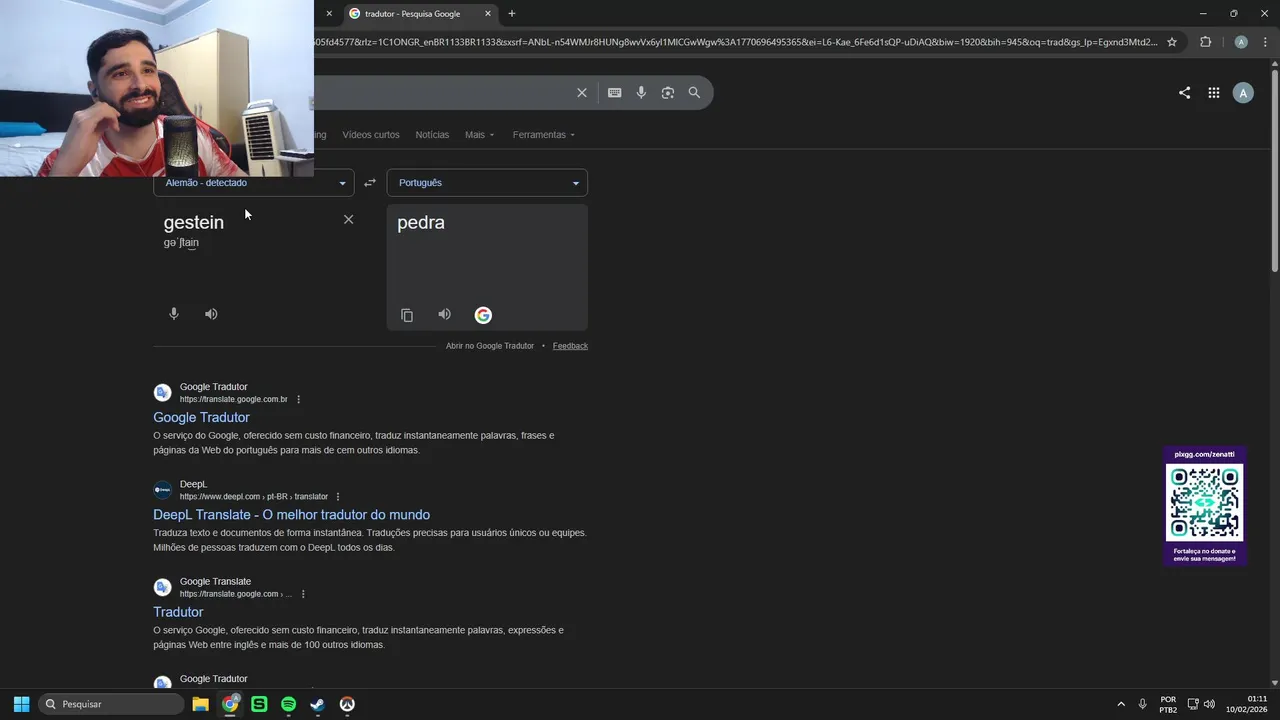Clear the Google search box

(x=581, y=93)
